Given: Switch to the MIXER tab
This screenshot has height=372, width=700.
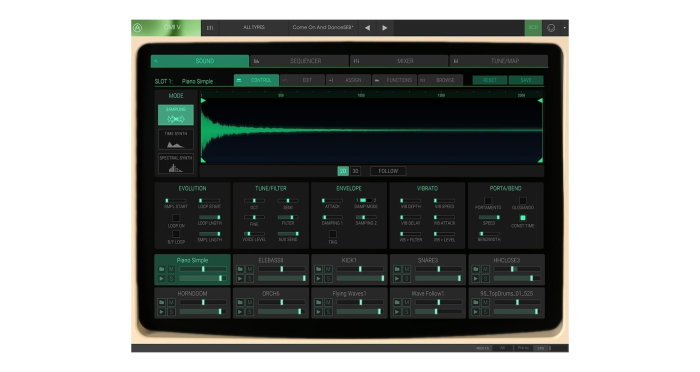Looking at the screenshot, I should click(400, 61).
